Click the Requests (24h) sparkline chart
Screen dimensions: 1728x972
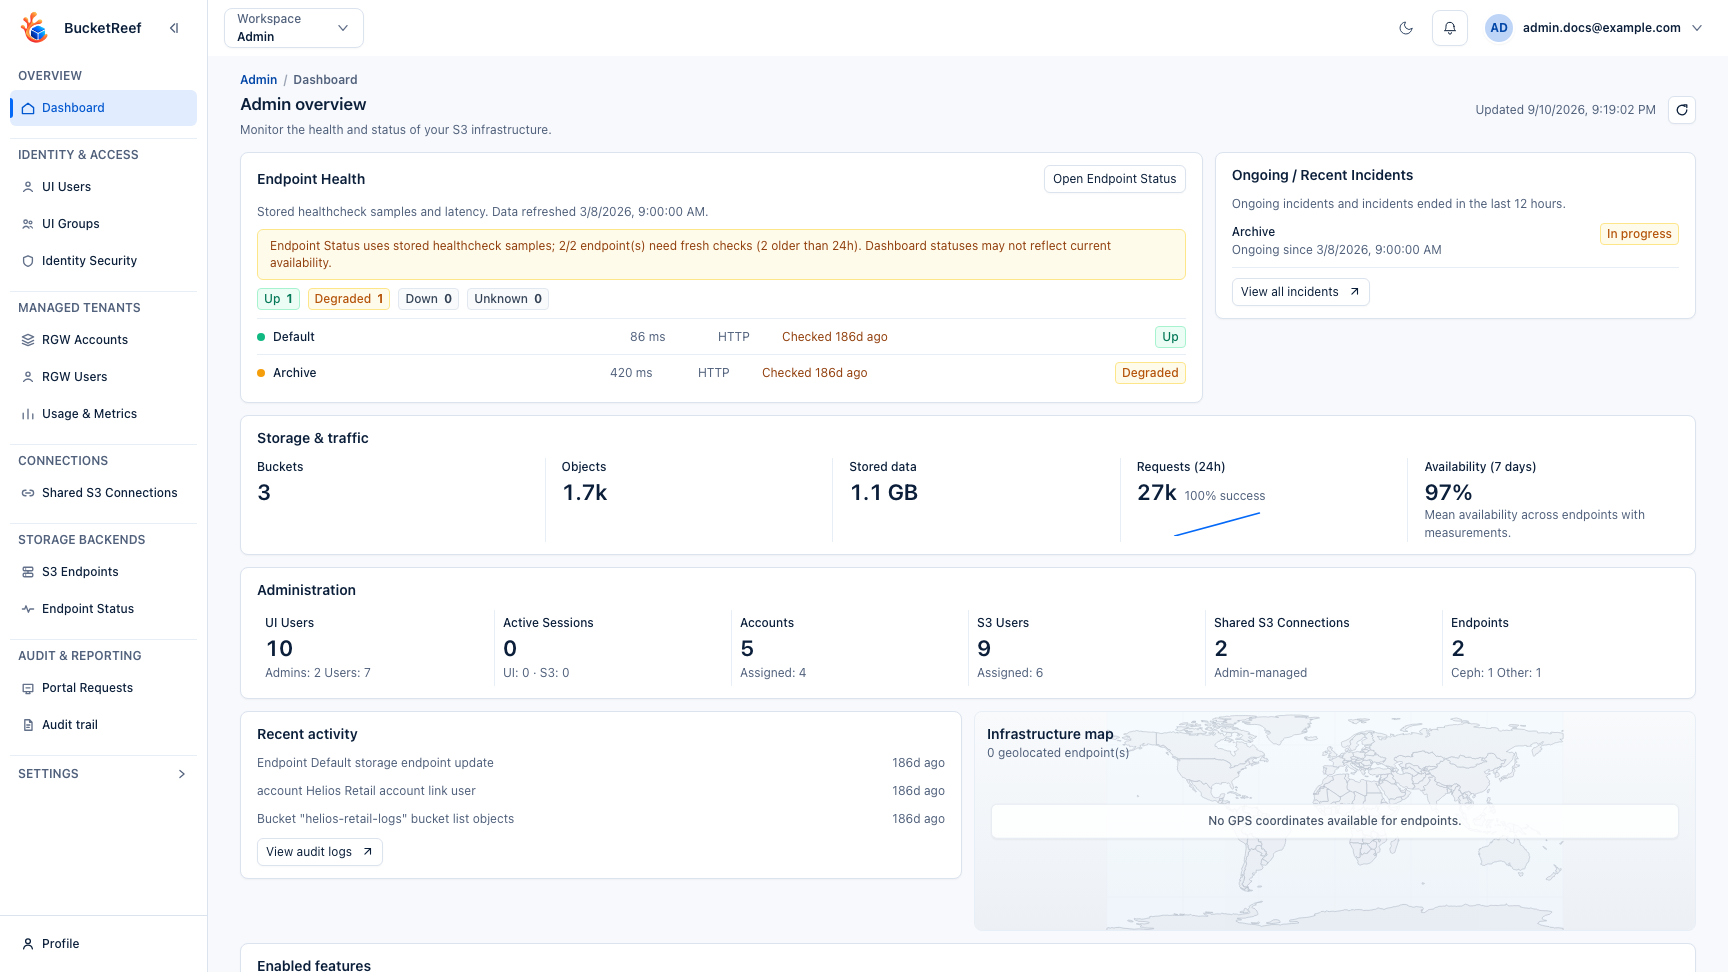click(1217, 524)
